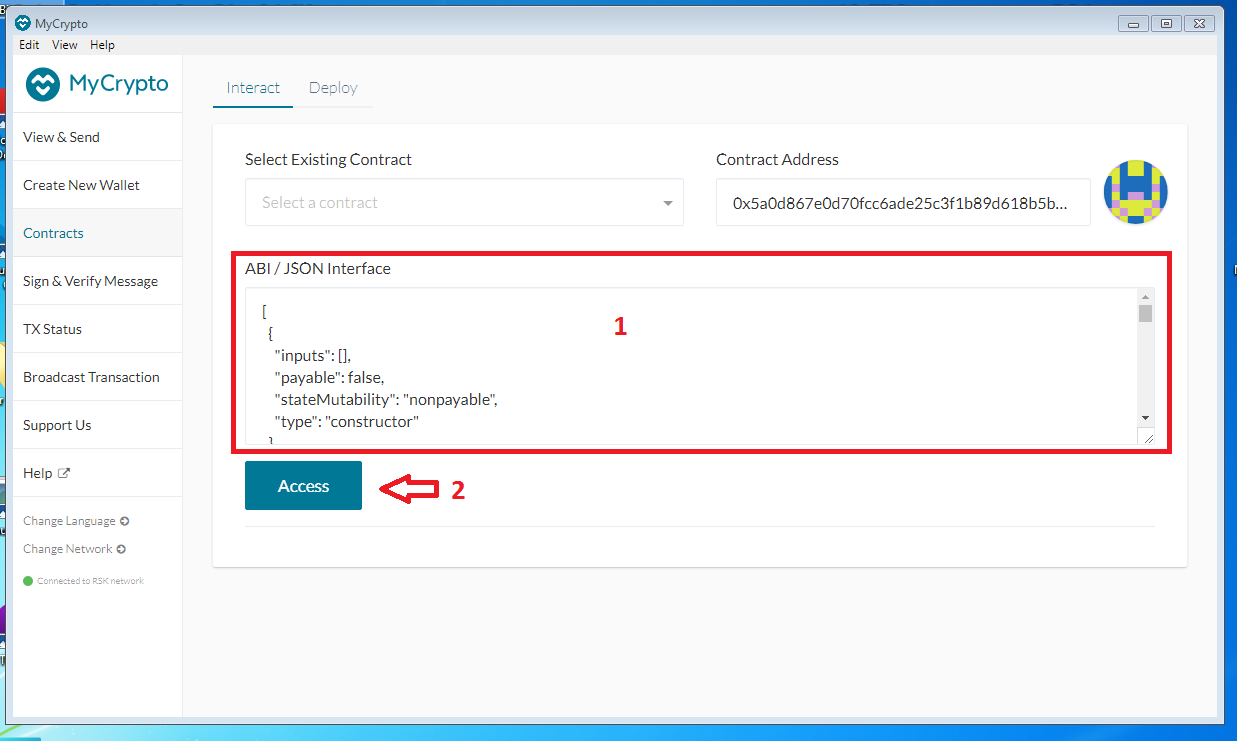The image size is (1237, 741).
Task: Switch to the Deploy tab
Action: tap(333, 88)
